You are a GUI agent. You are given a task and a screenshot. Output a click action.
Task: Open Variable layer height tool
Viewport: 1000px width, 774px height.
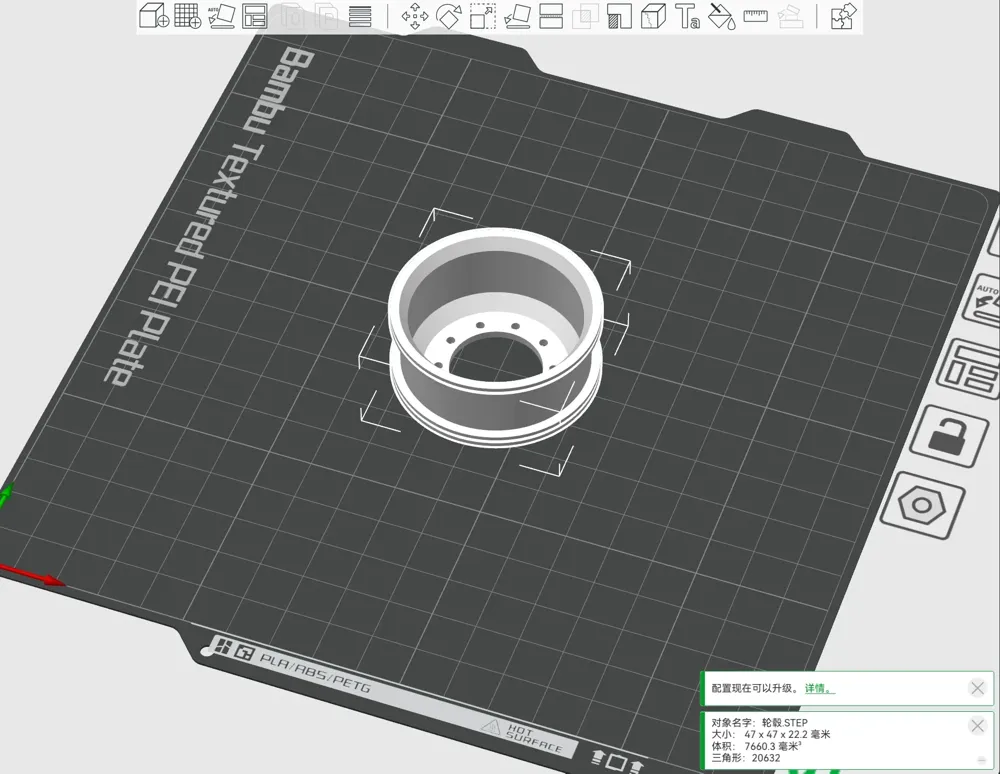[x=360, y=16]
